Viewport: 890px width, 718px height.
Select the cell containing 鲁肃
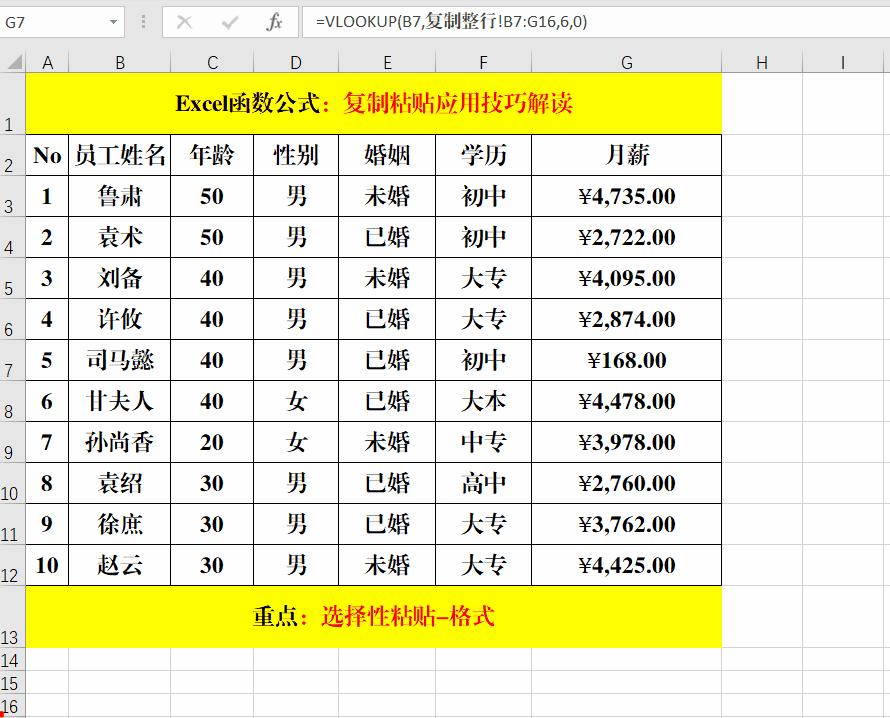click(x=119, y=196)
